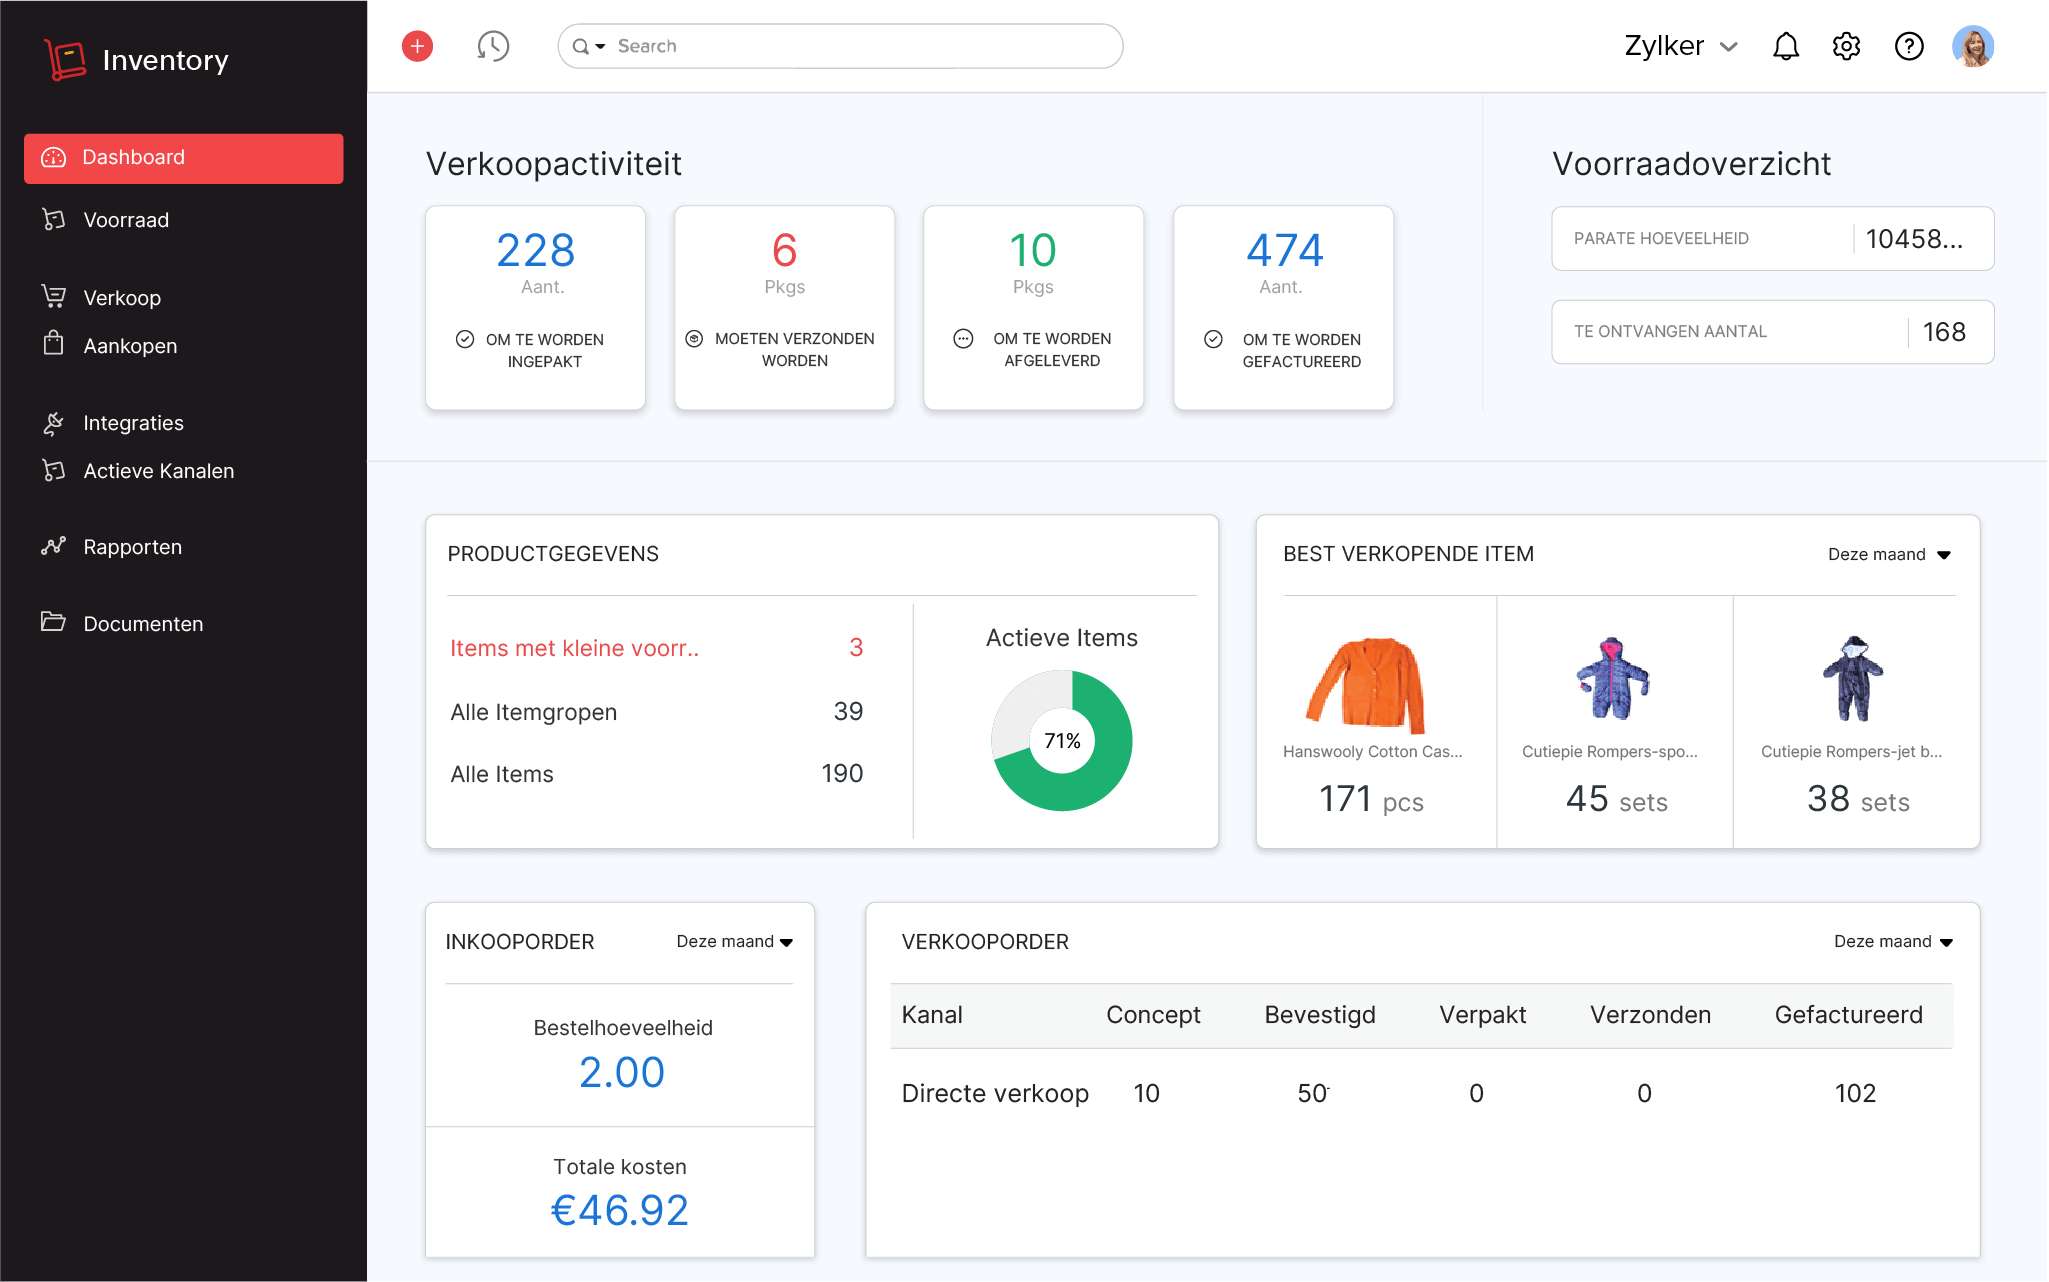Click the orange Hanswooly Cotton cardigan thumbnail
The width and height of the screenshot is (2049, 1282).
(x=1366, y=685)
